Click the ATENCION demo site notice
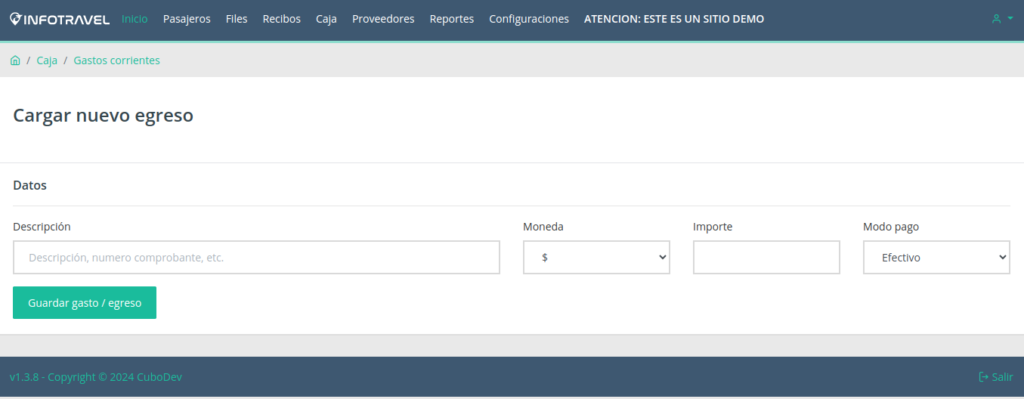This screenshot has height=399, width=1024. pyautogui.click(x=674, y=19)
